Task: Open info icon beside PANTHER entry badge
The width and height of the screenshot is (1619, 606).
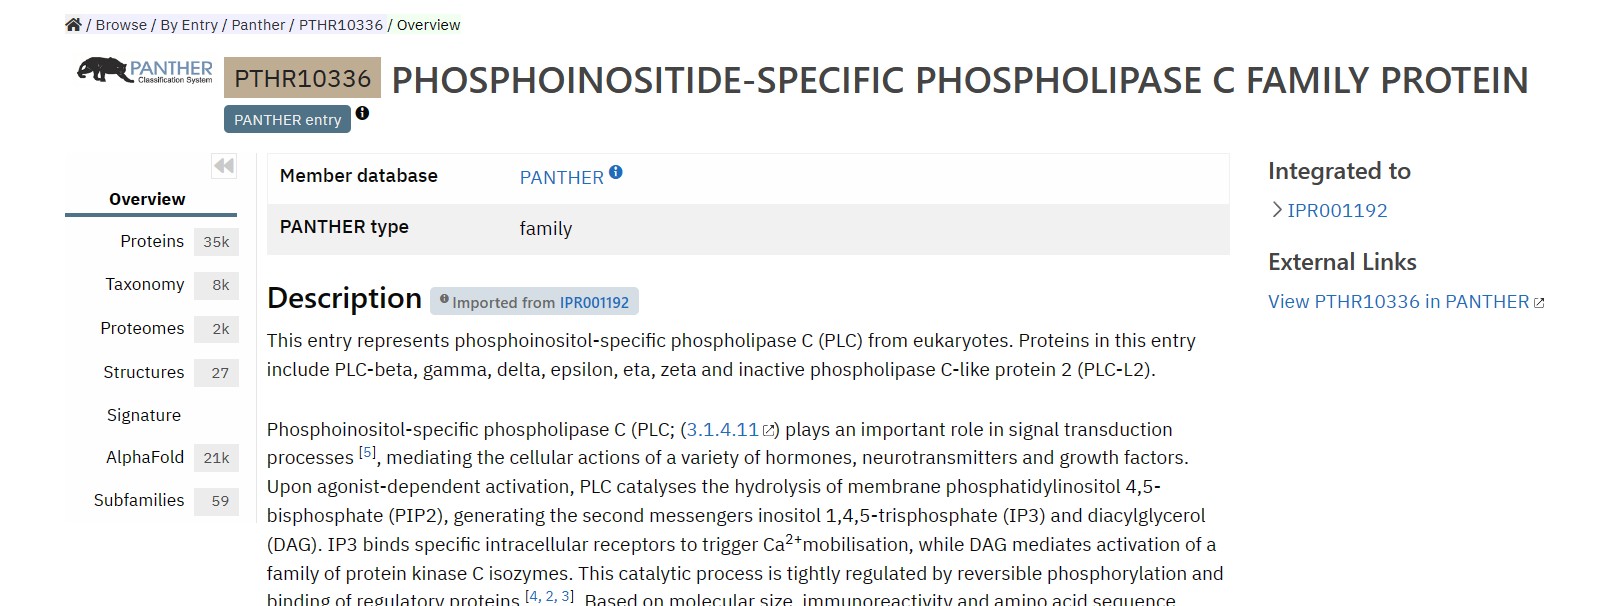Action: click(362, 113)
